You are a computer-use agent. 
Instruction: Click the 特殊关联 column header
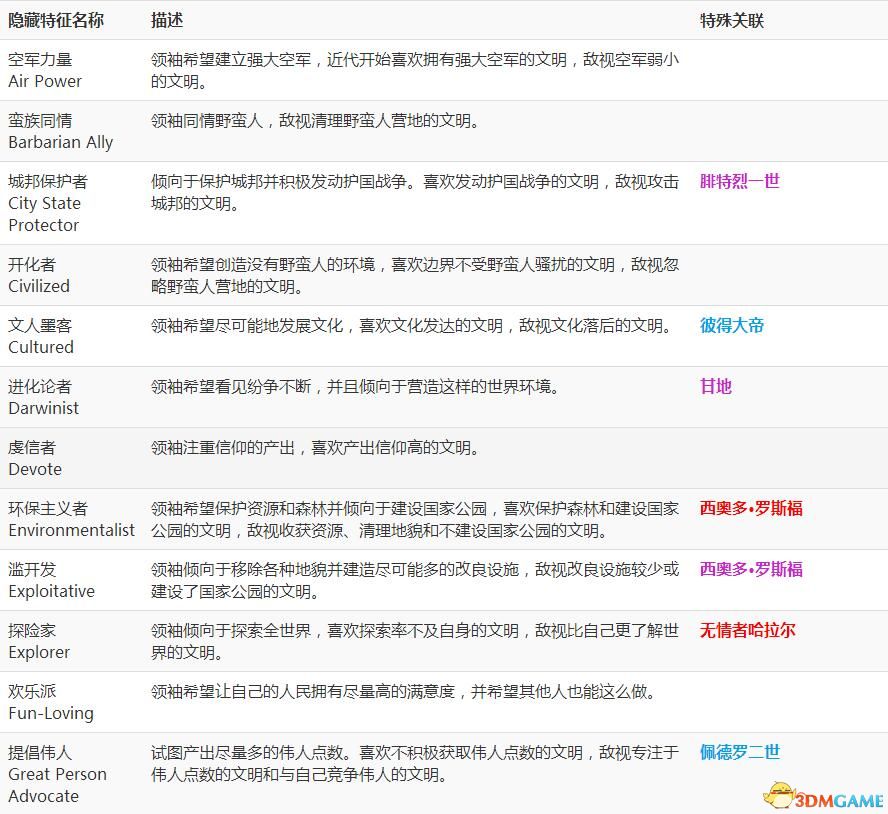[x=732, y=20]
